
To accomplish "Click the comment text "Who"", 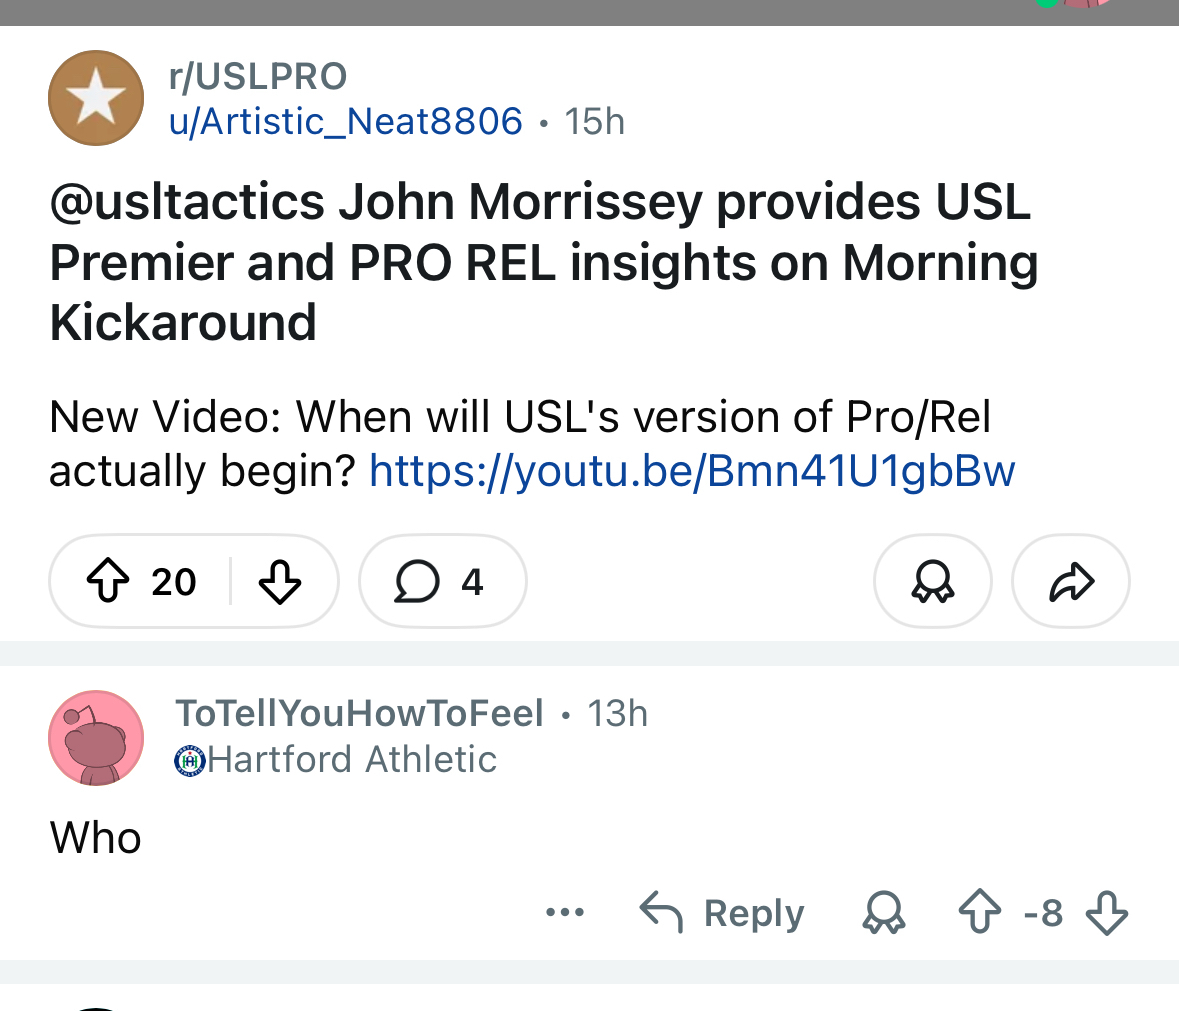I will click(x=96, y=838).
